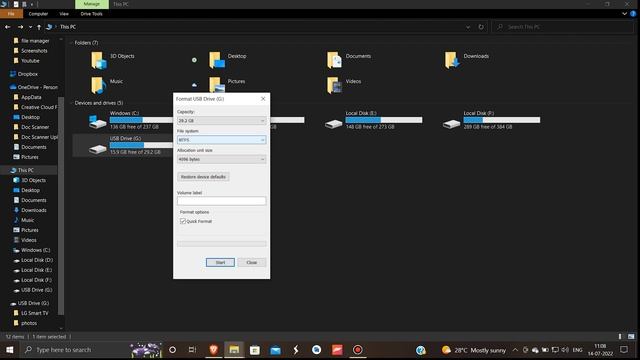Image resolution: width=640 pixels, height=360 pixels.
Task: Open the recent locations dropdown arrow
Action: click(x=30, y=27)
